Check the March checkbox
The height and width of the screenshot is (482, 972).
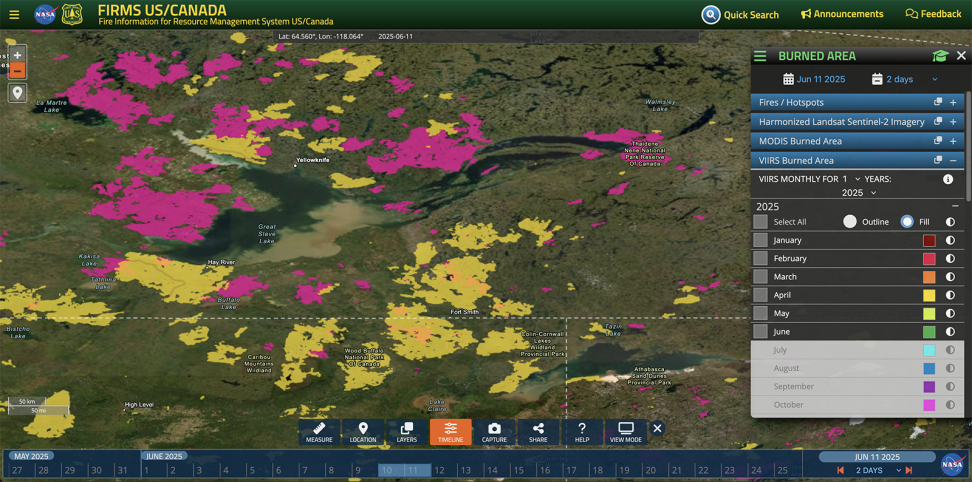point(761,277)
